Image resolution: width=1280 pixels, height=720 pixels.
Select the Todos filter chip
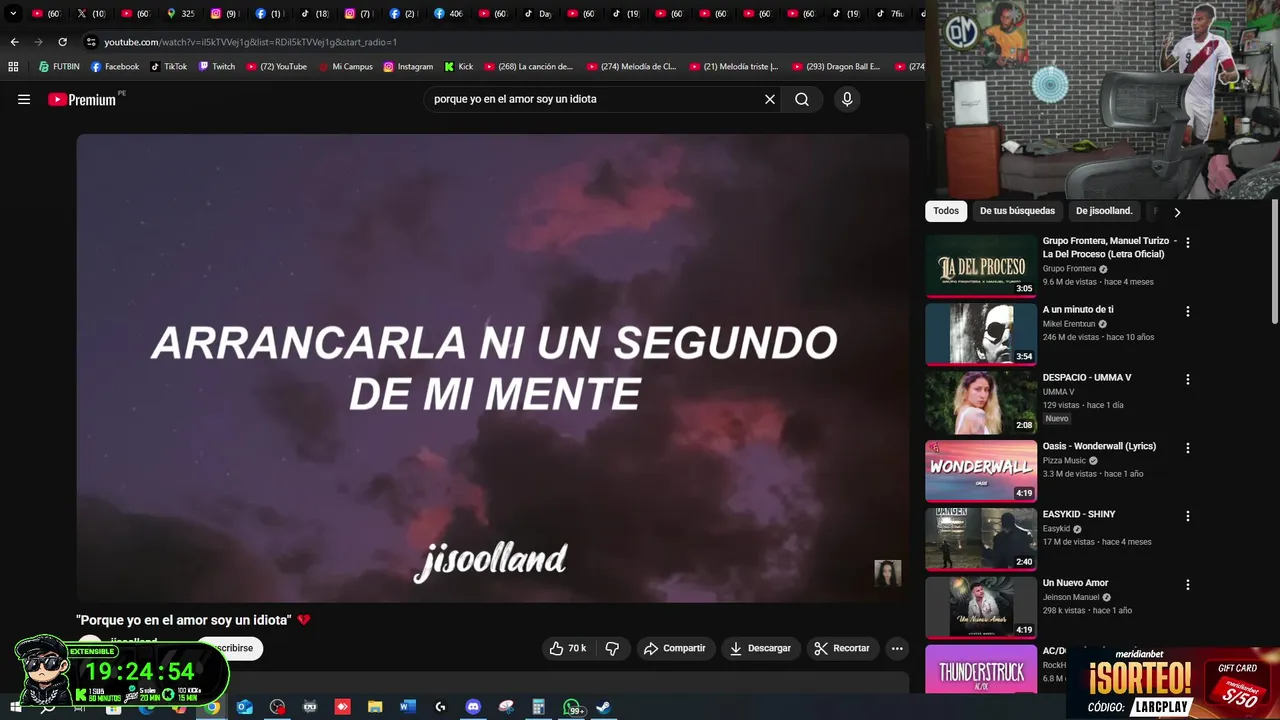click(946, 211)
